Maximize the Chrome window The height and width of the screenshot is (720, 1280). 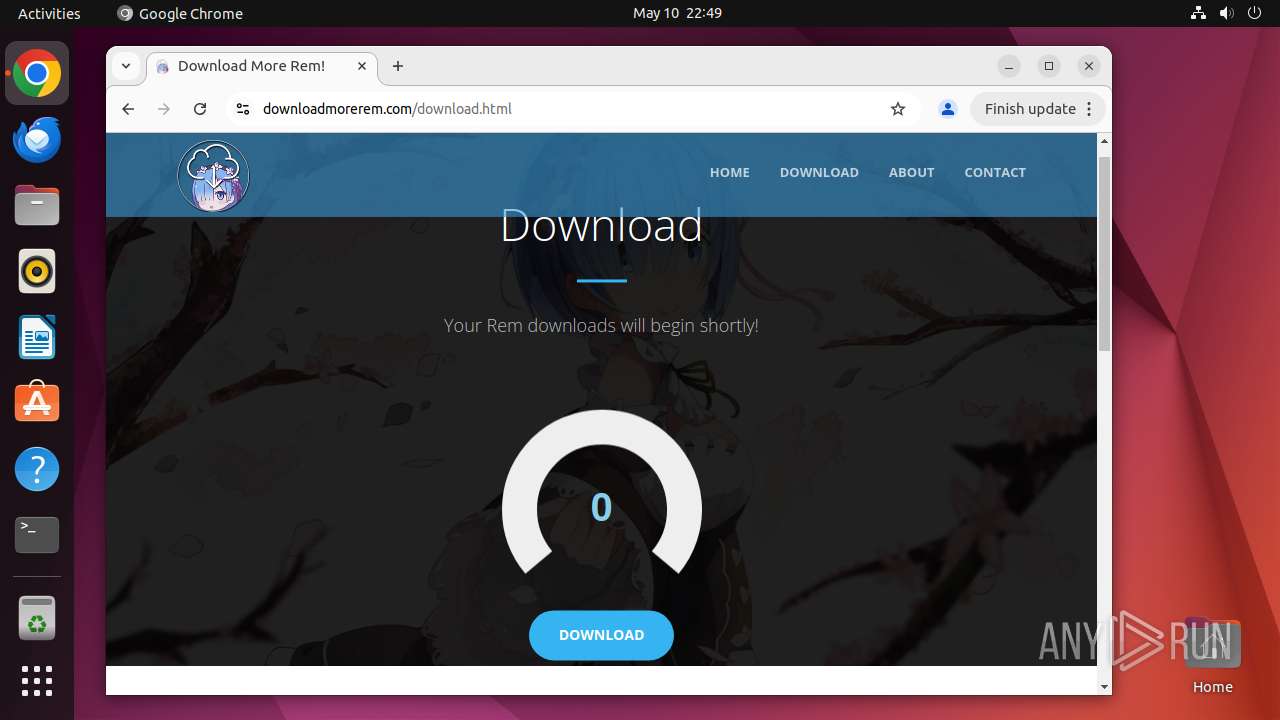coord(1049,66)
